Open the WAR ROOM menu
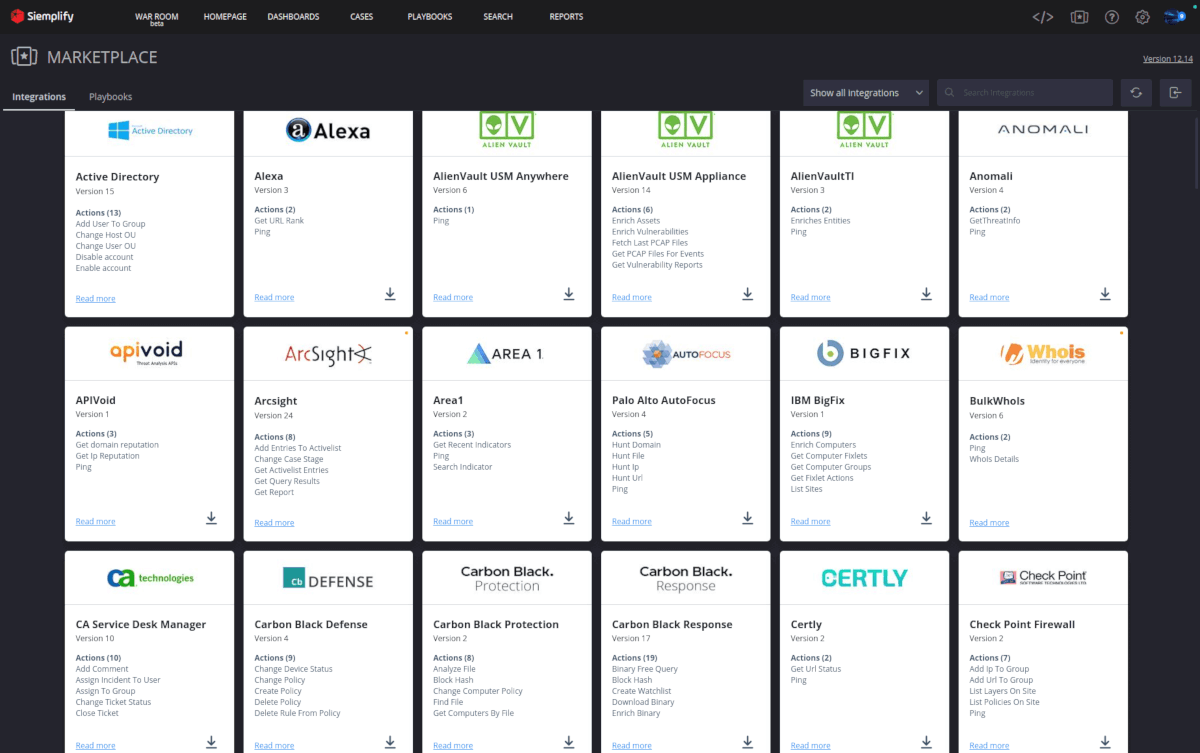The width and height of the screenshot is (1200, 753). coord(156,18)
